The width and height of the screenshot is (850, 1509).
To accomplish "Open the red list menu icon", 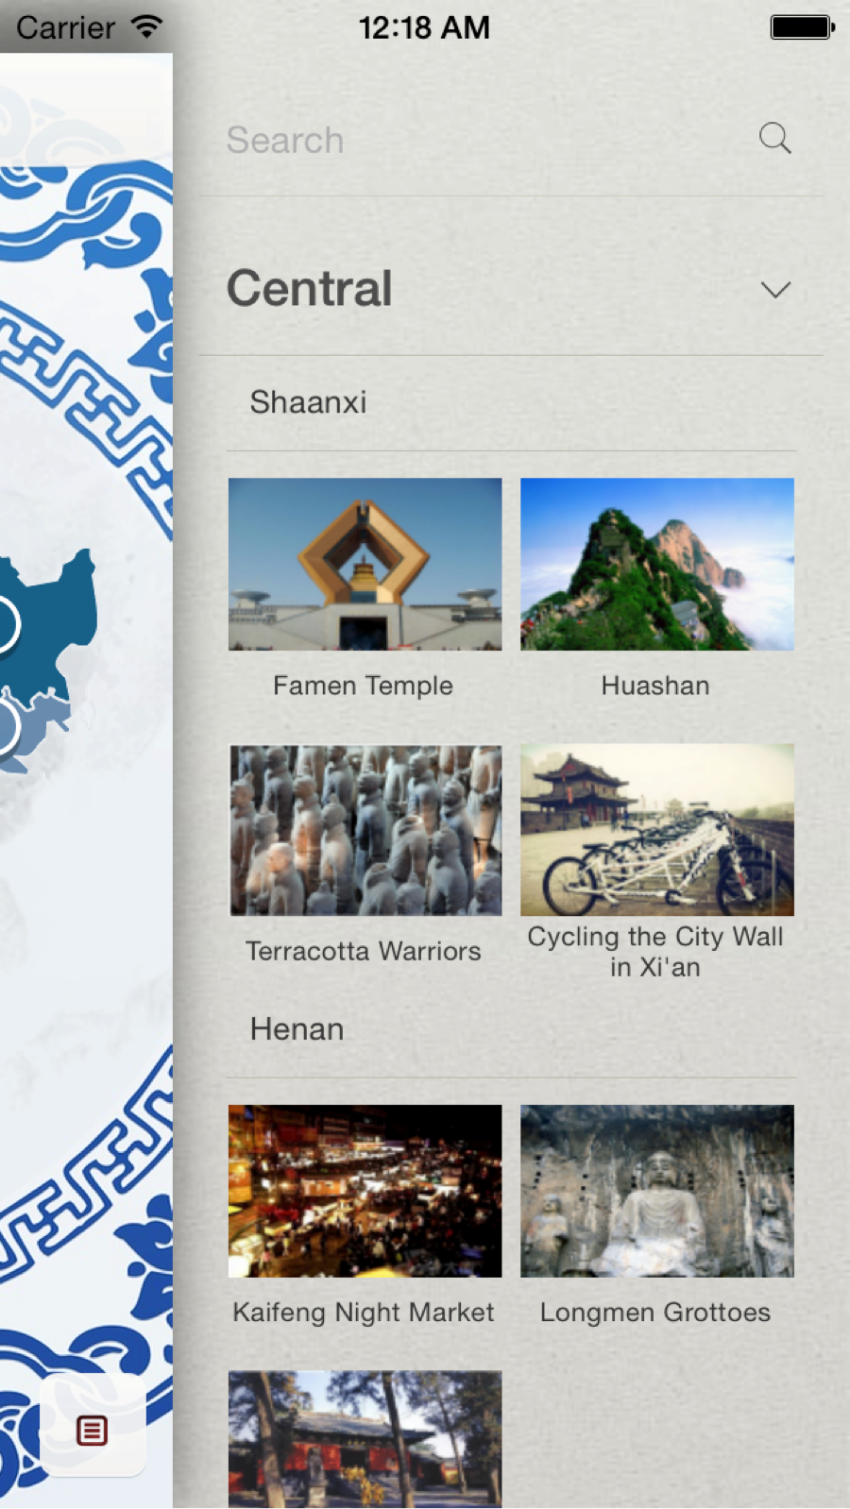I will click(92, 1430).
